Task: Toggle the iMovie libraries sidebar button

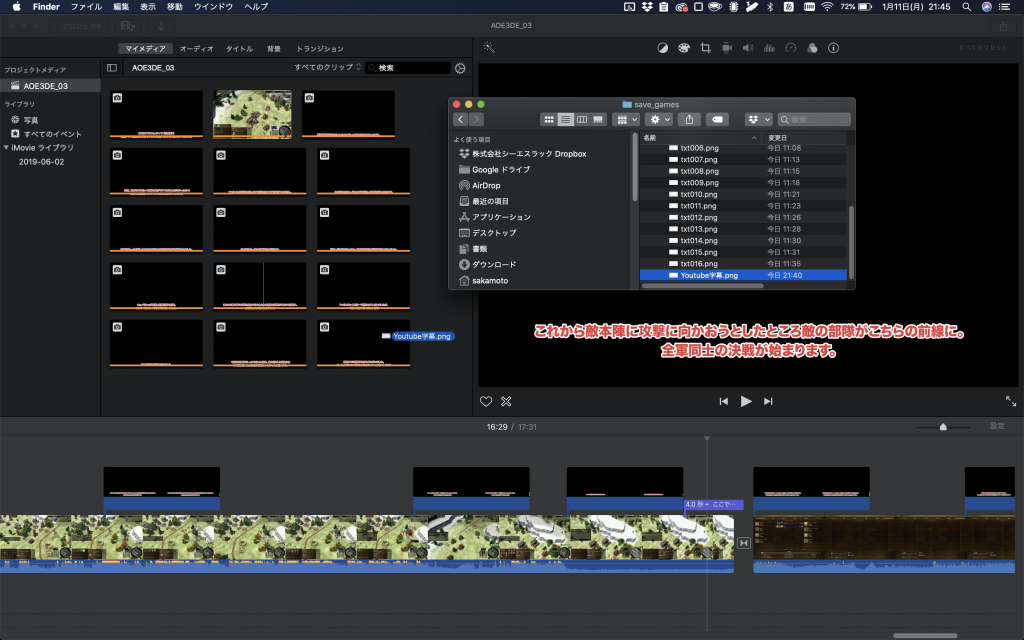Action: (x=112, y=68)
